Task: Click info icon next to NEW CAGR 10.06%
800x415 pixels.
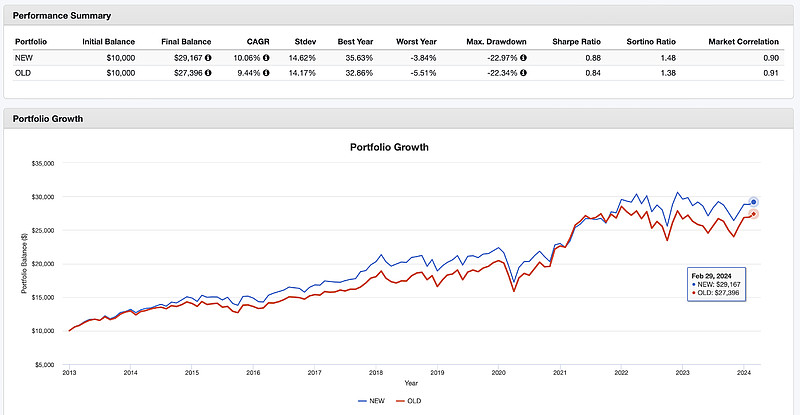Action: [265, 58]
